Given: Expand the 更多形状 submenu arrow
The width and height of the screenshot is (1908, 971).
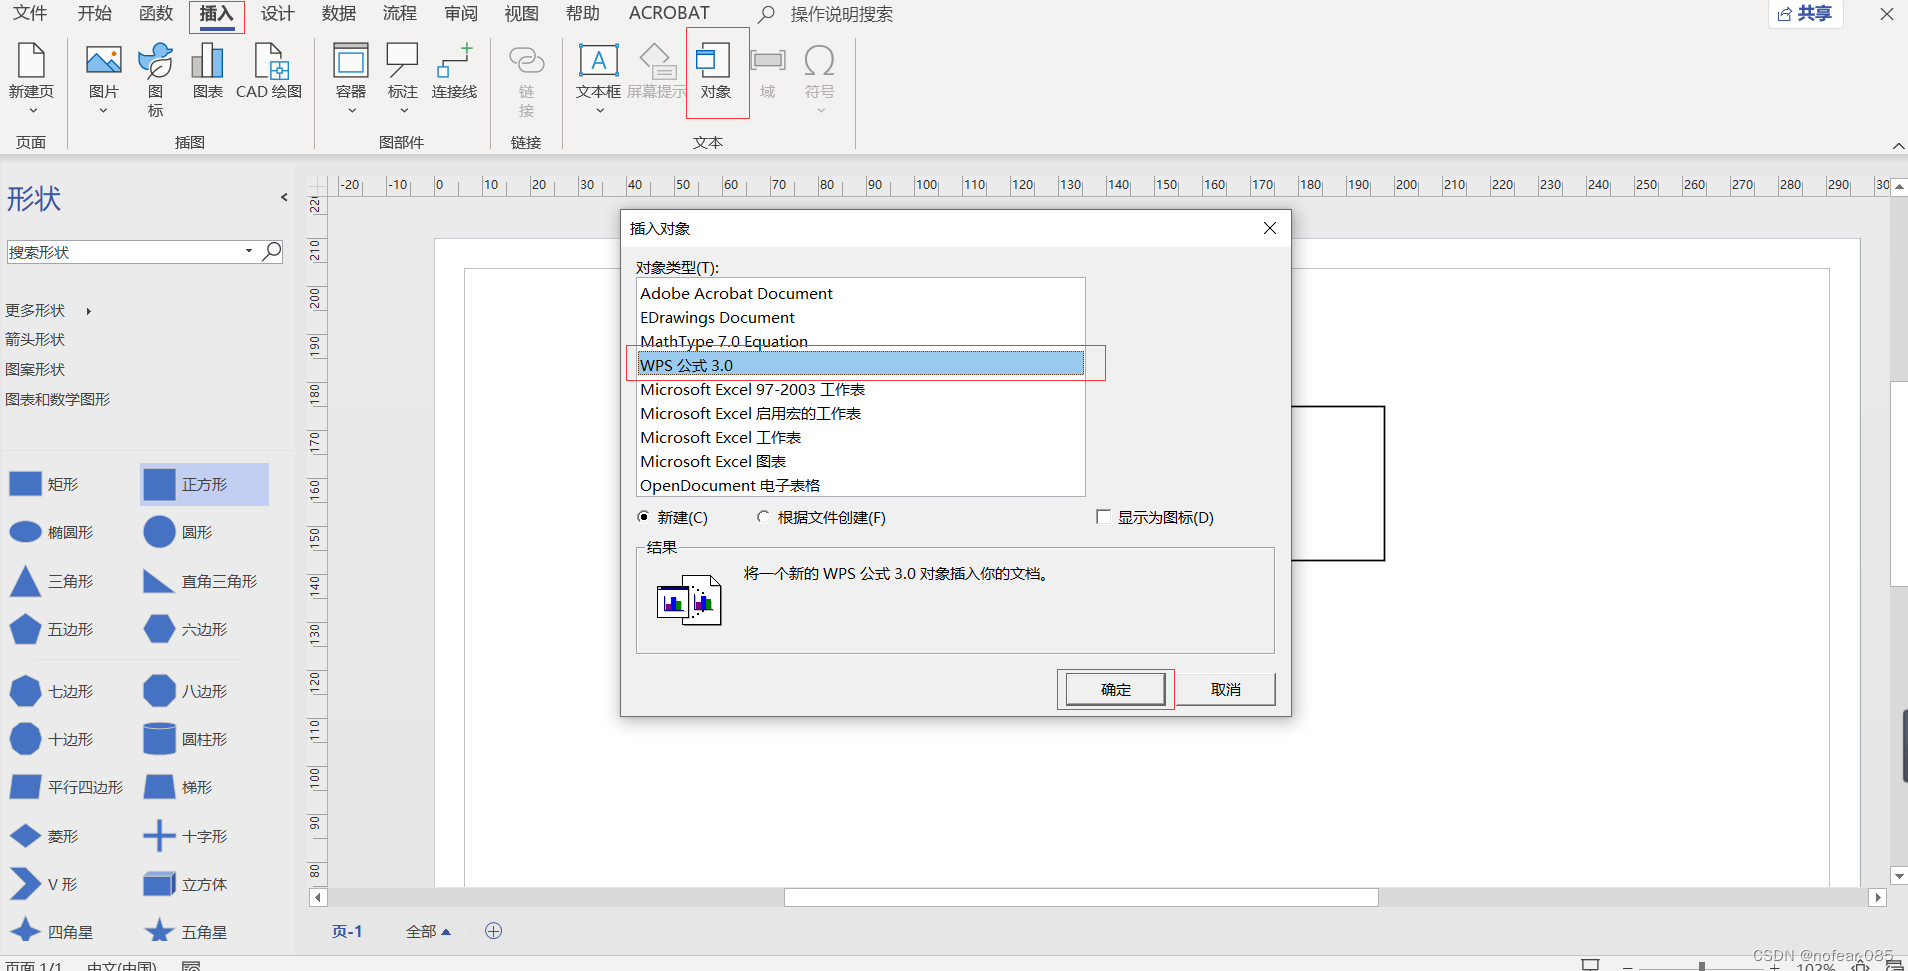Looking at the screenshot, I should [x=89, y=311].
